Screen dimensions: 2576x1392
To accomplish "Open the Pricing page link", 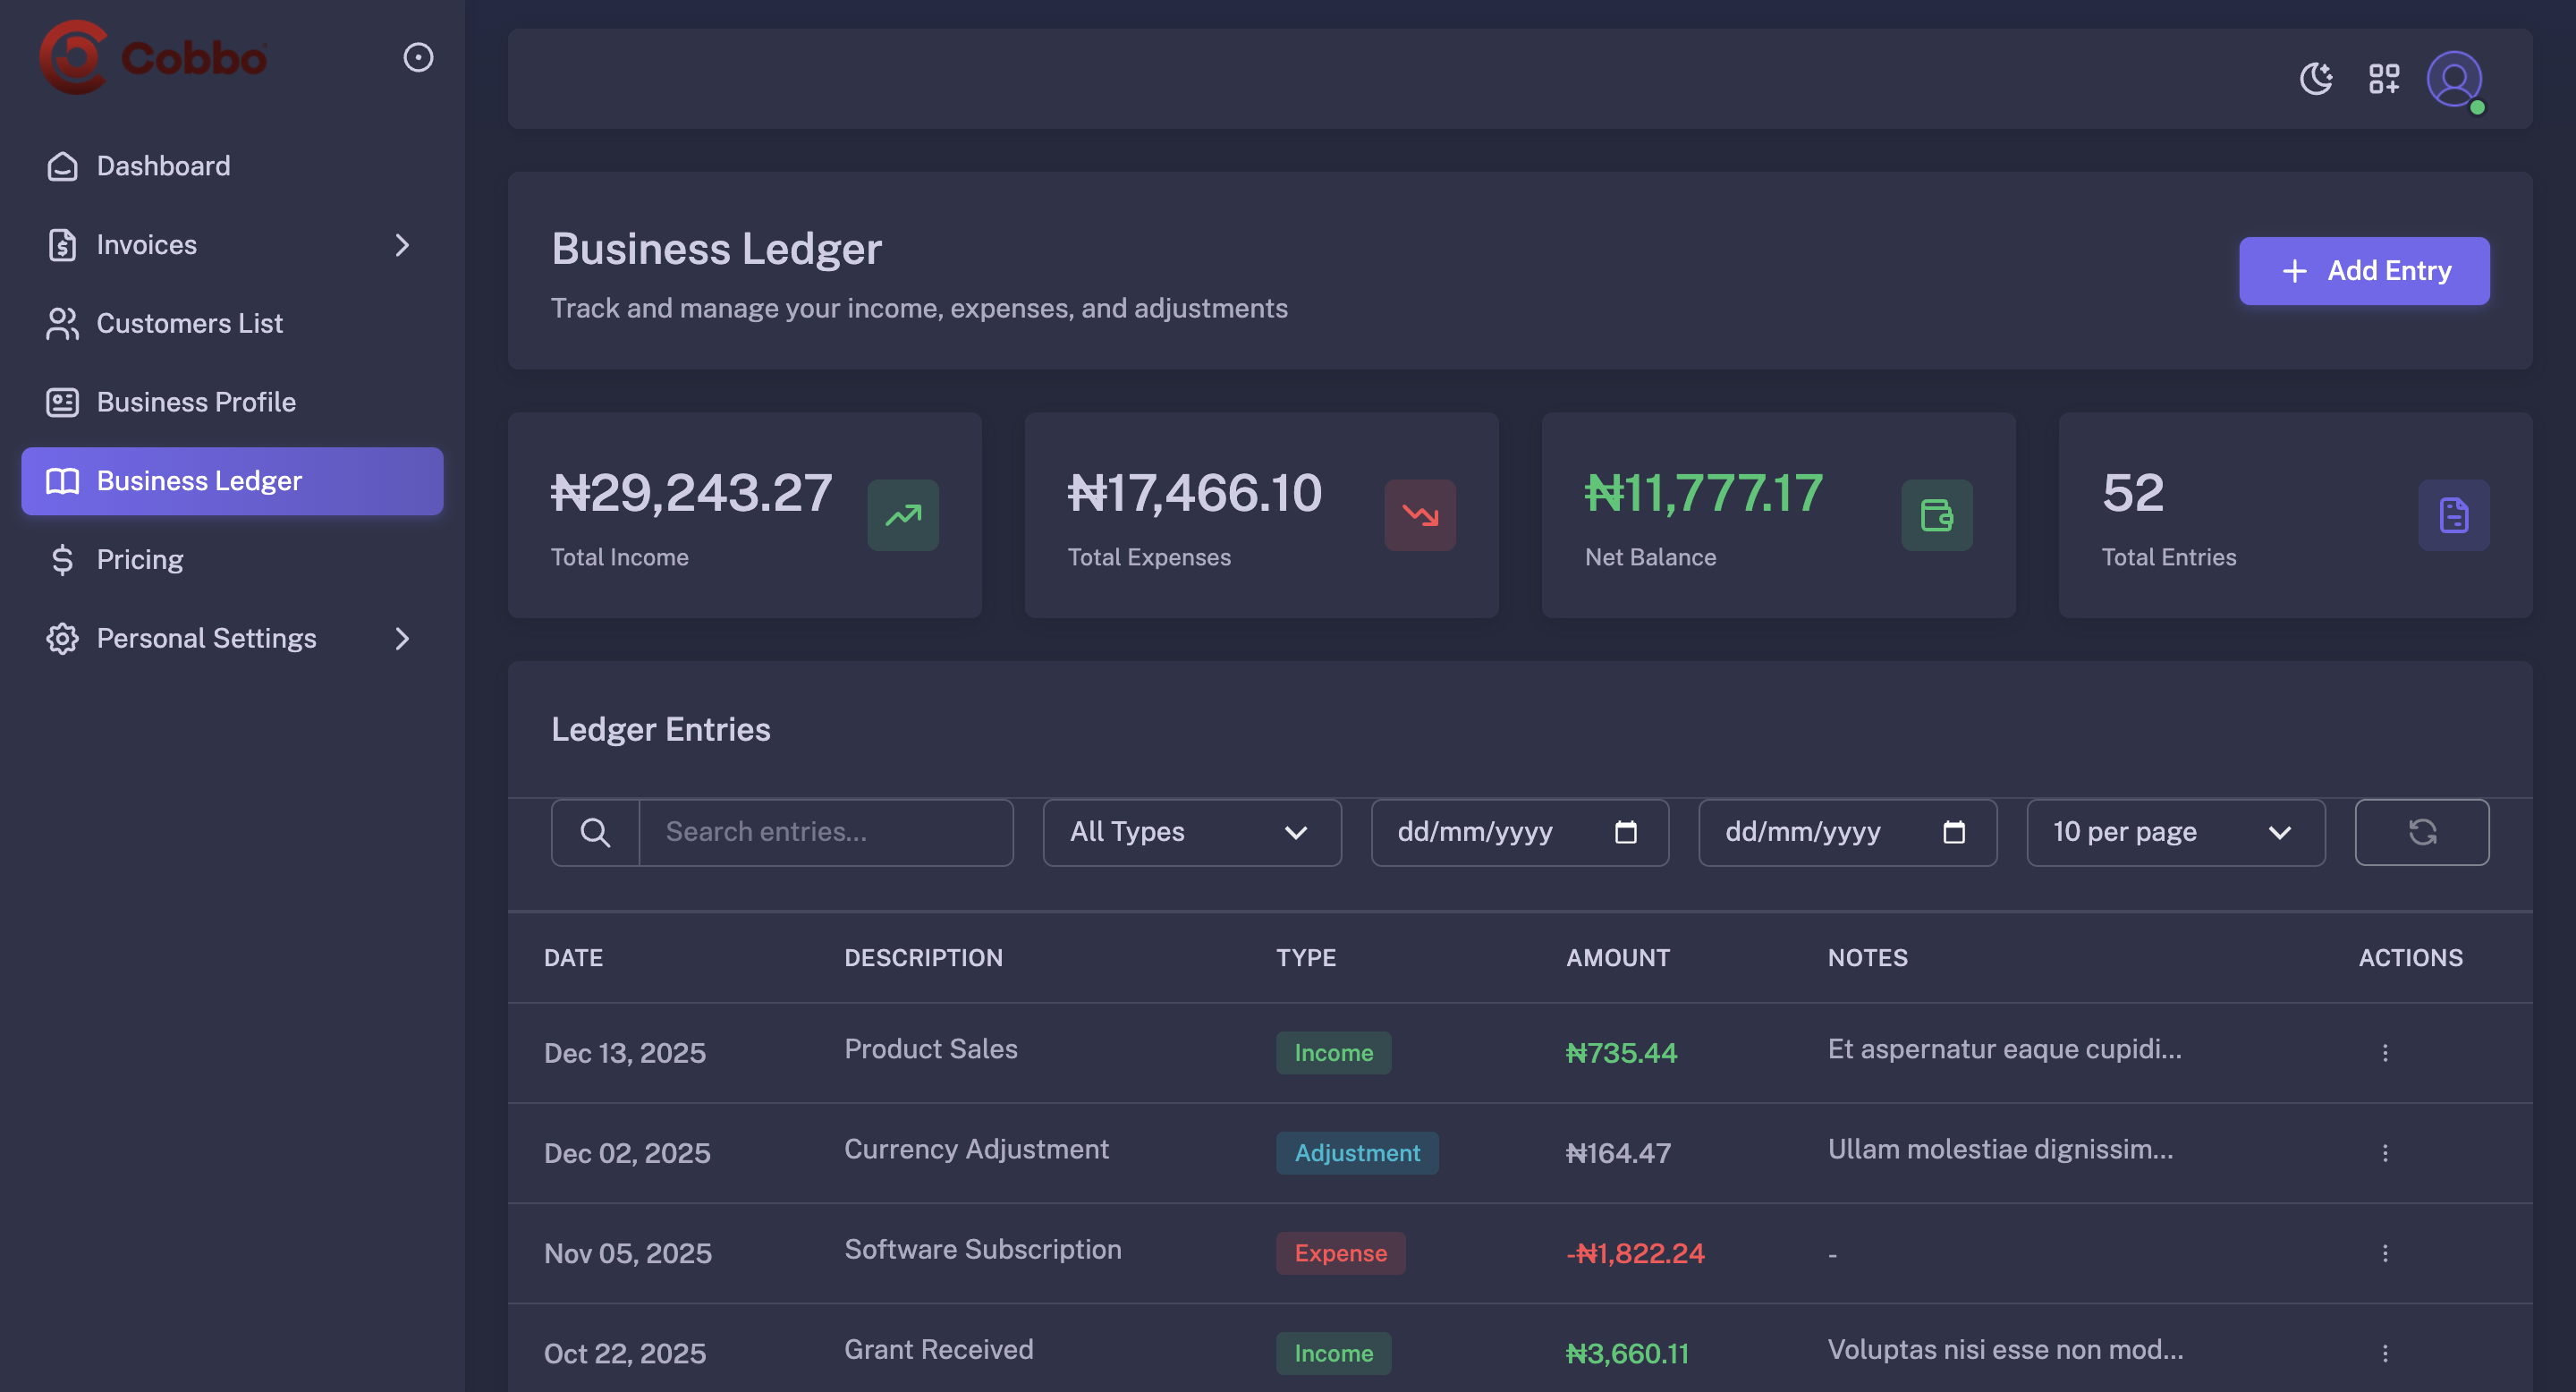I will click(x=139, y=559).
